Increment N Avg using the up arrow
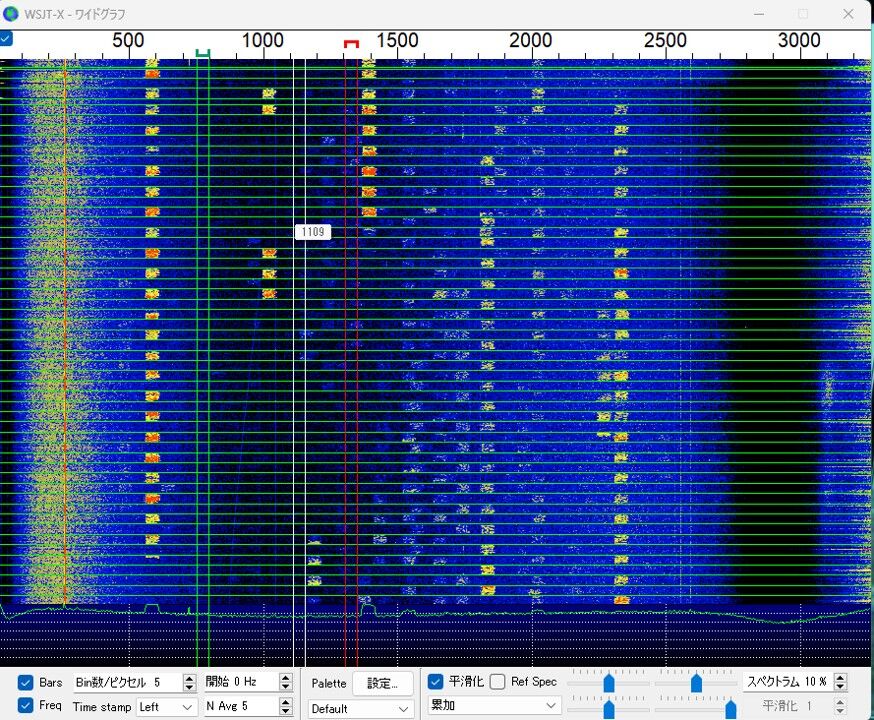Image resolution: width=874 pixels, height=720 pixels. (285, 702)
